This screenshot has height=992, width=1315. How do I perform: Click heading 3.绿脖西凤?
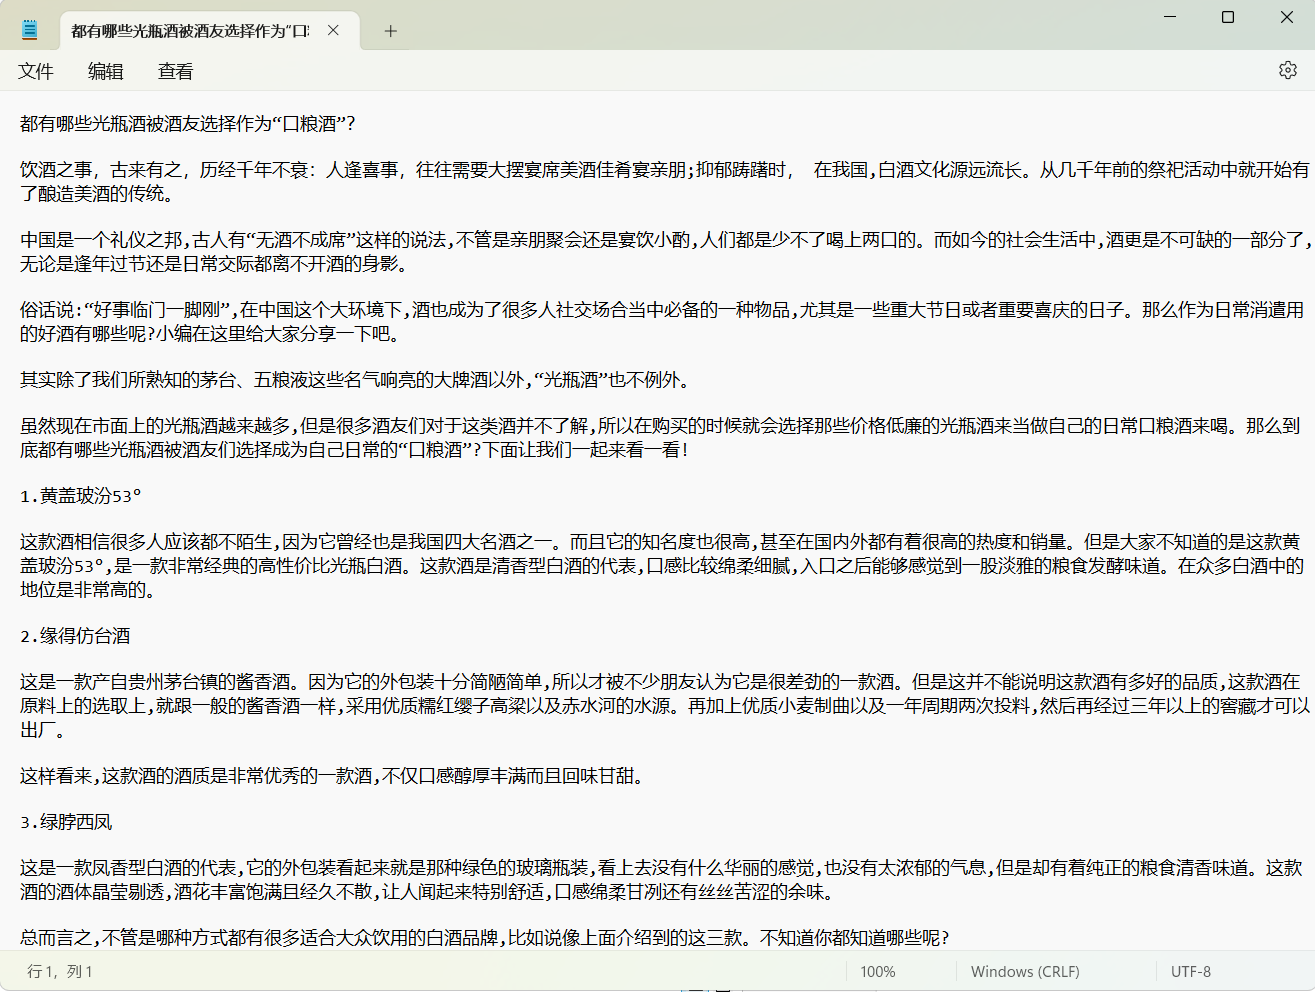click(66, 822)
